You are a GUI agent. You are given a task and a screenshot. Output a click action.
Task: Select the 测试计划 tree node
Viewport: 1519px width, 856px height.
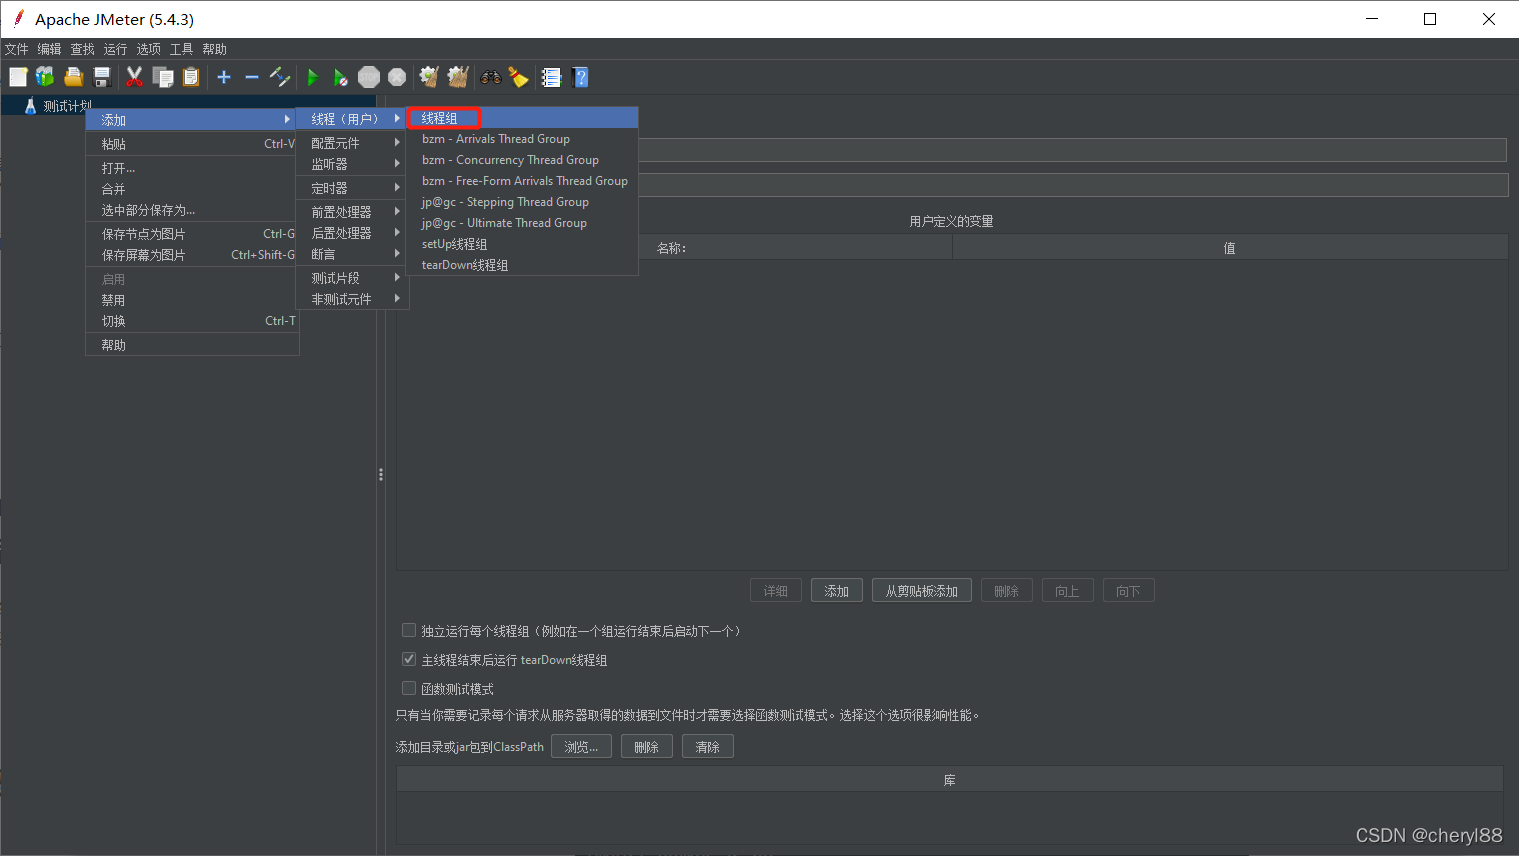point(67,105)
